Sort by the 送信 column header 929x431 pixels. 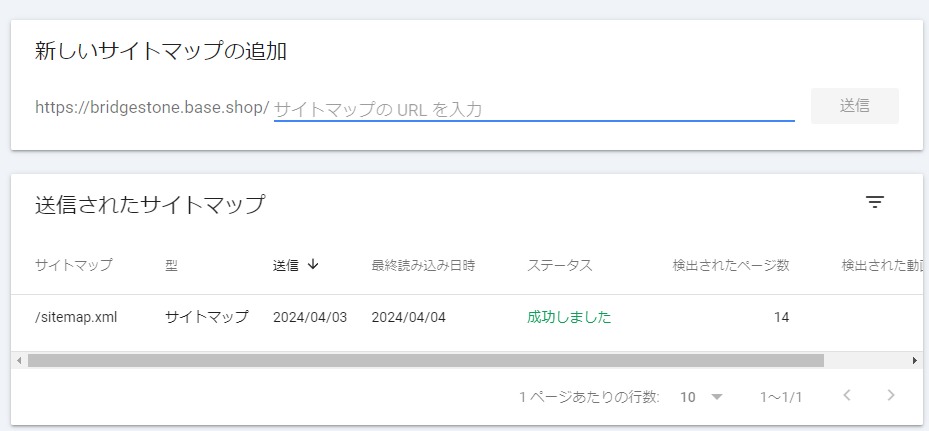click(x=286, y=265)
